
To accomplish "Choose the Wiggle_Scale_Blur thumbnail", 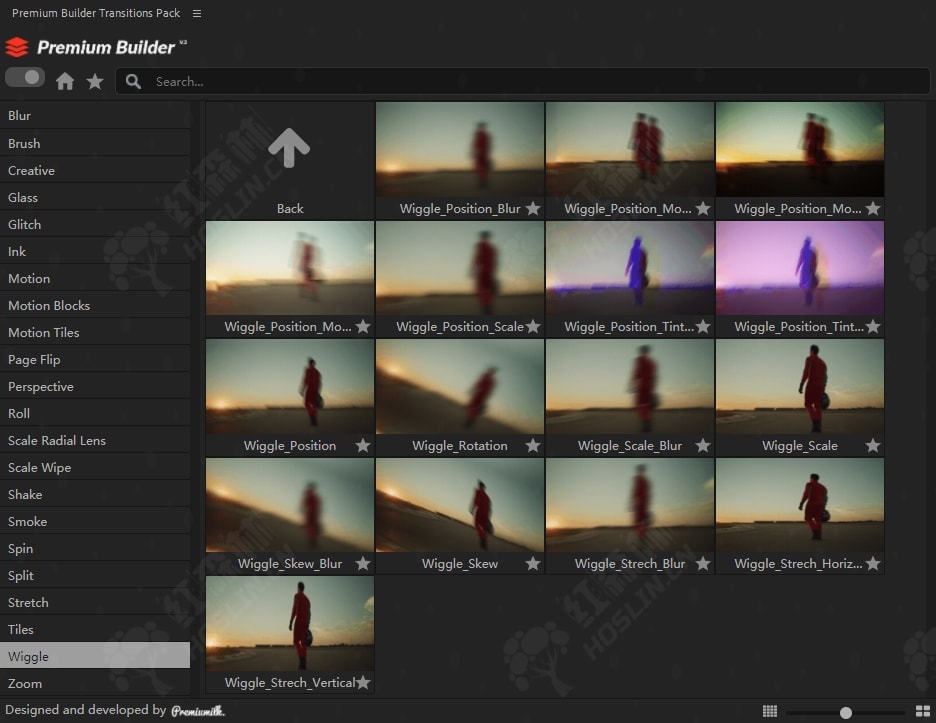I will click(630, 386).
